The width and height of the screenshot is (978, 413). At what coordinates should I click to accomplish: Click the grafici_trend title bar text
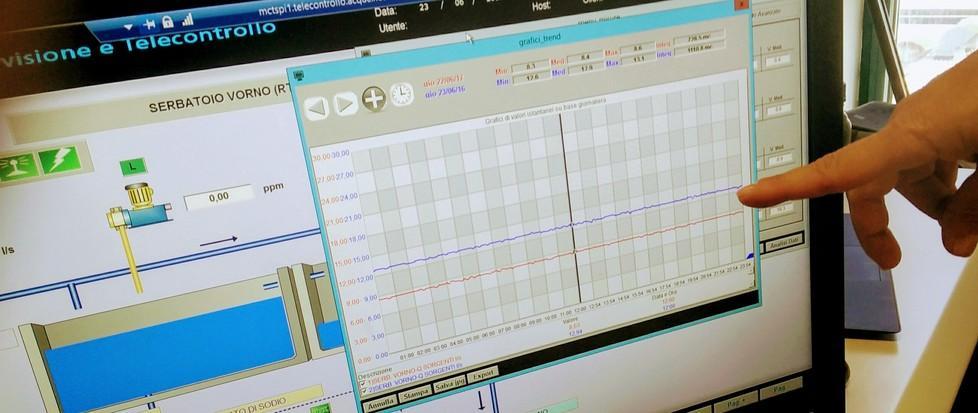(540, 40)
